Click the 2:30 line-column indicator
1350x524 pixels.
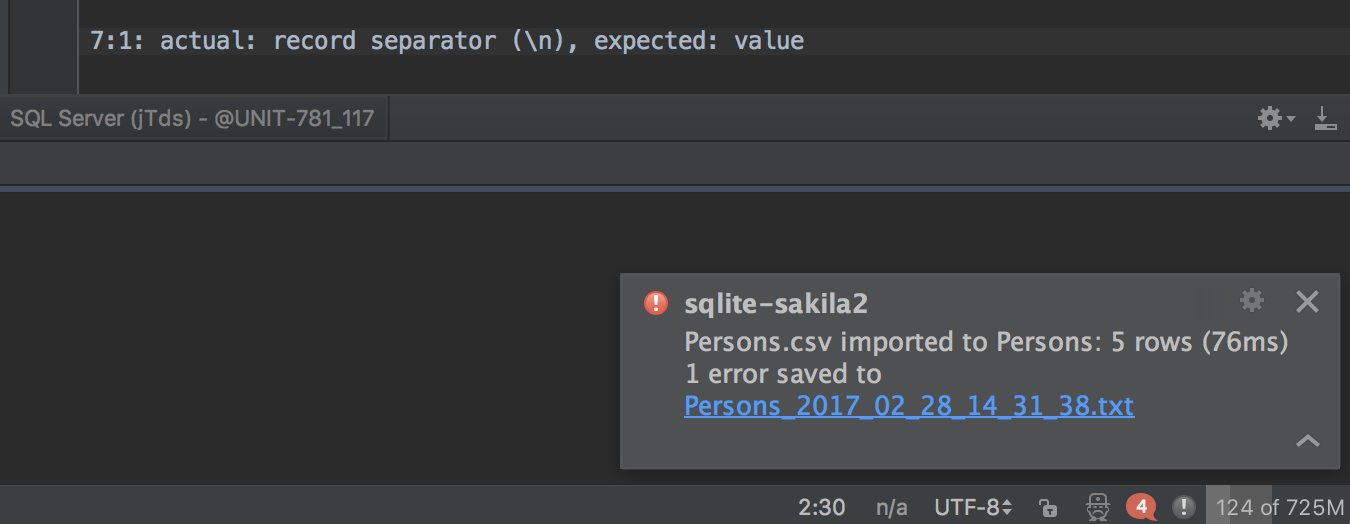pyautogui.click(x=822, y=507)
